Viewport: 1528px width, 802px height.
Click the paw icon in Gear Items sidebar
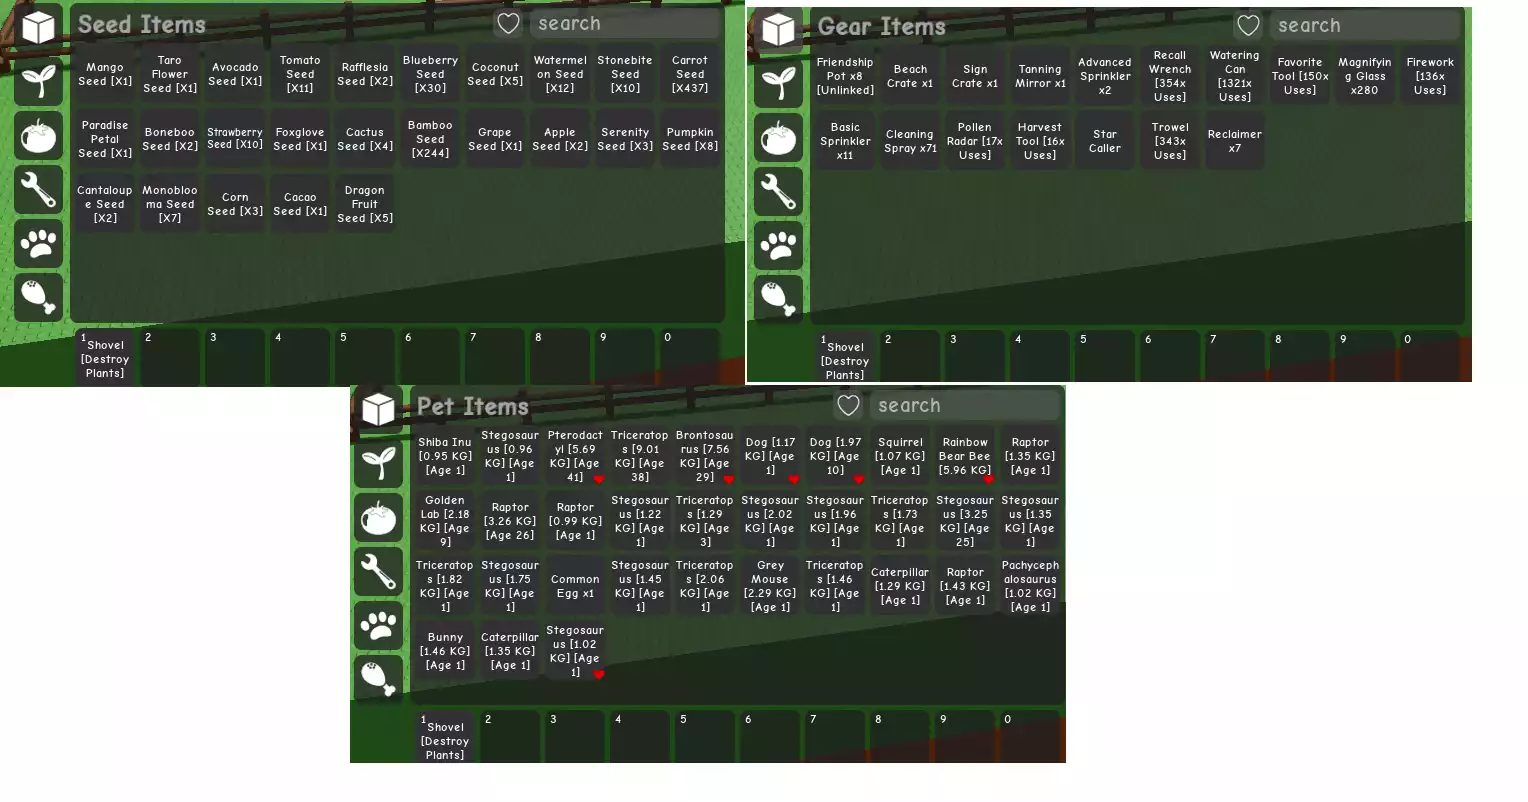coord(778,245)
